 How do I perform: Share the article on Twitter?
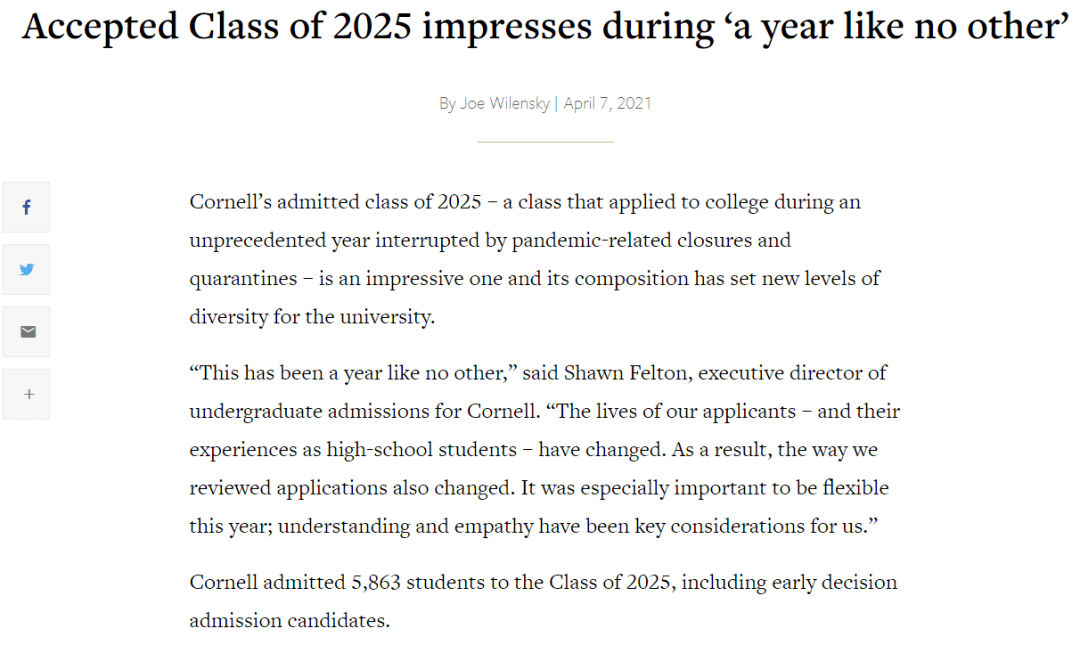tap(26, 269)
